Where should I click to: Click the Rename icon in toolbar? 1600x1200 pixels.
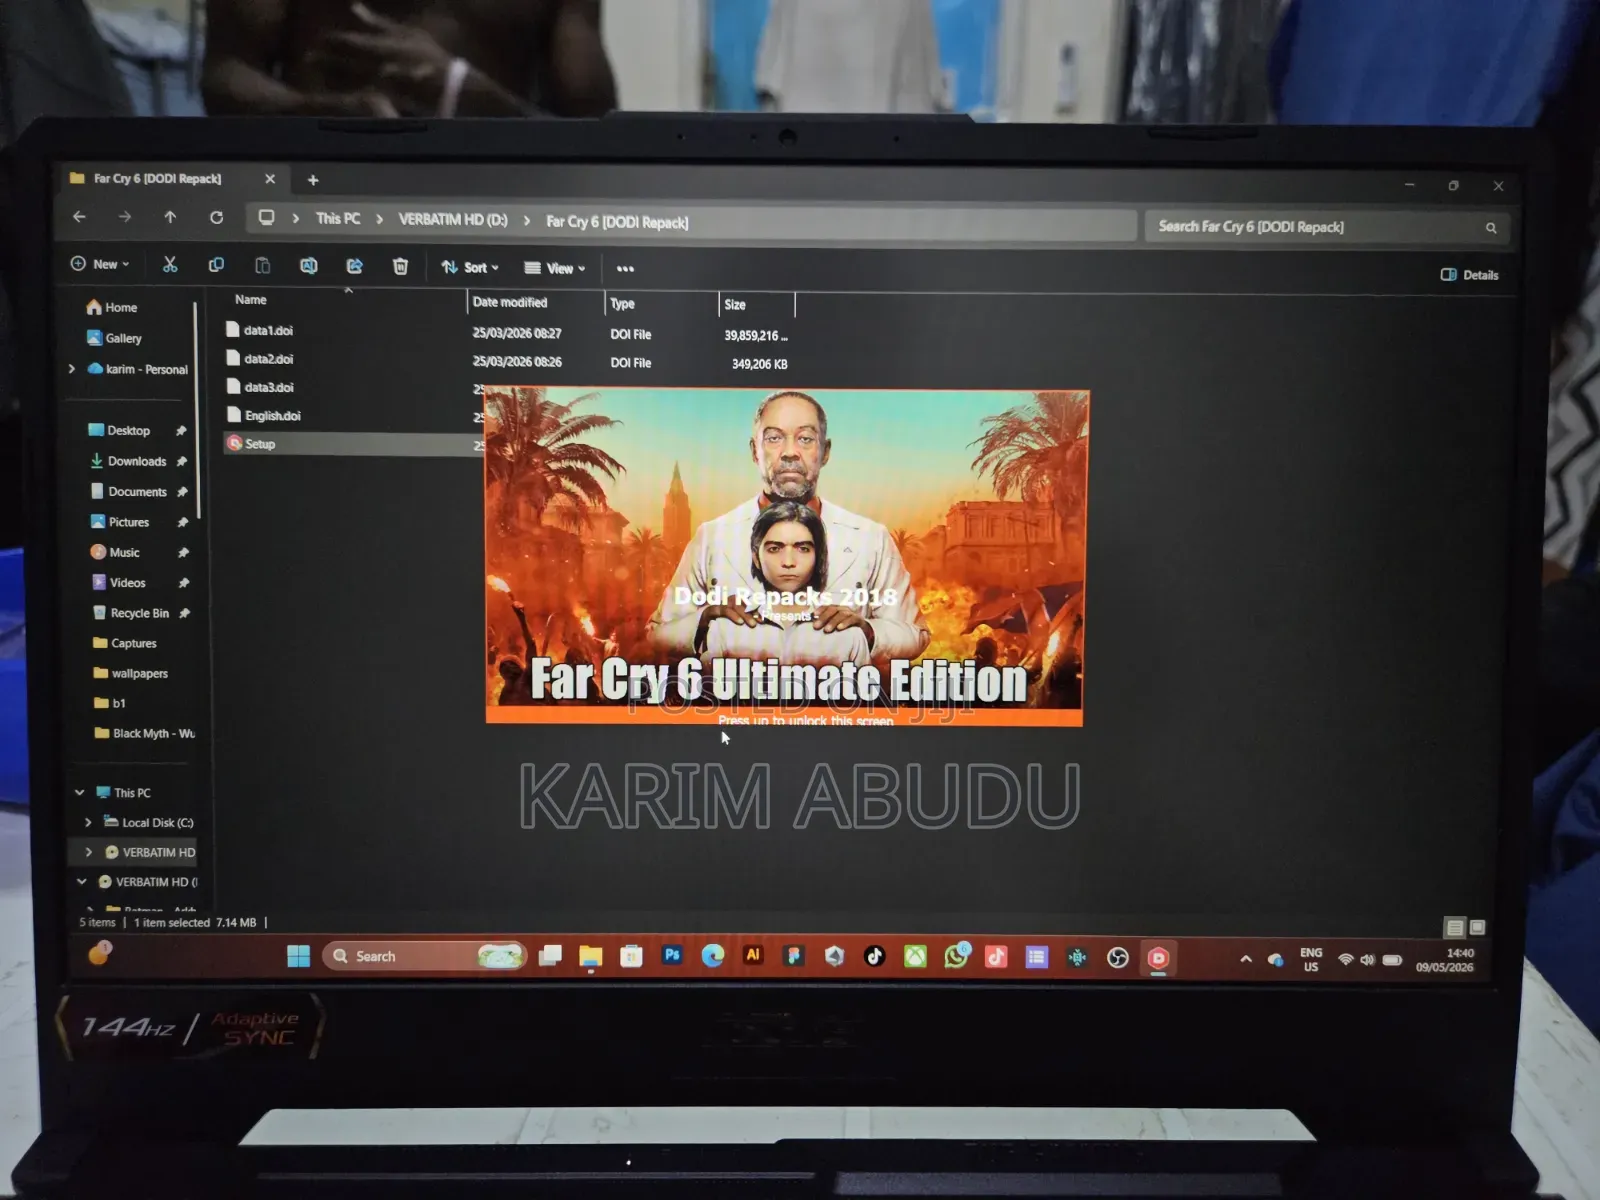(x=308, y=266)
